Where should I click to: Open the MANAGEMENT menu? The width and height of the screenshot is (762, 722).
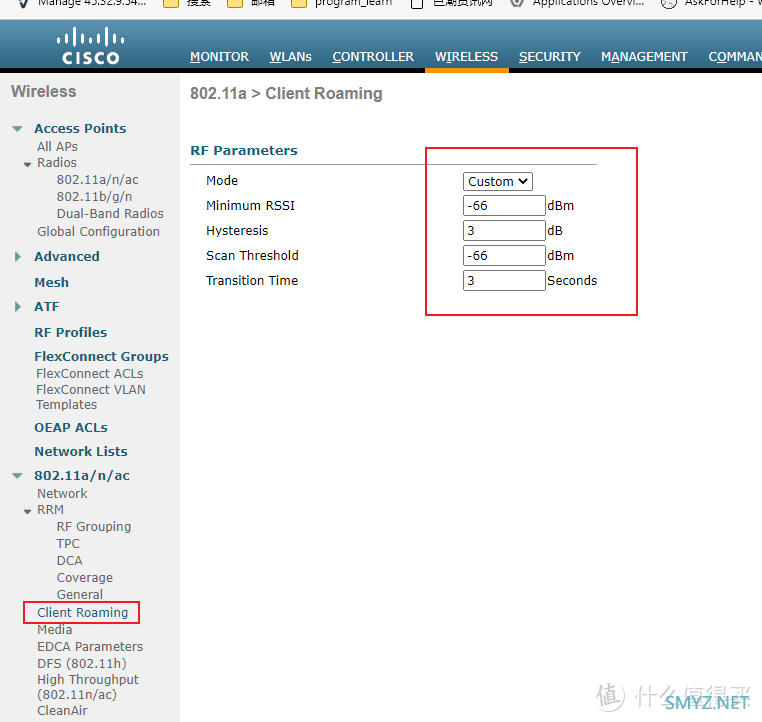(644, 57)
